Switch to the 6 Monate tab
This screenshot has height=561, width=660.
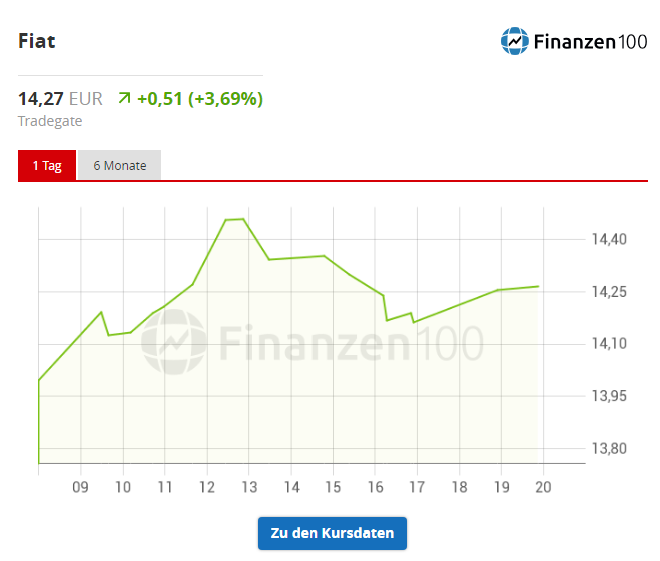[120, 166]
